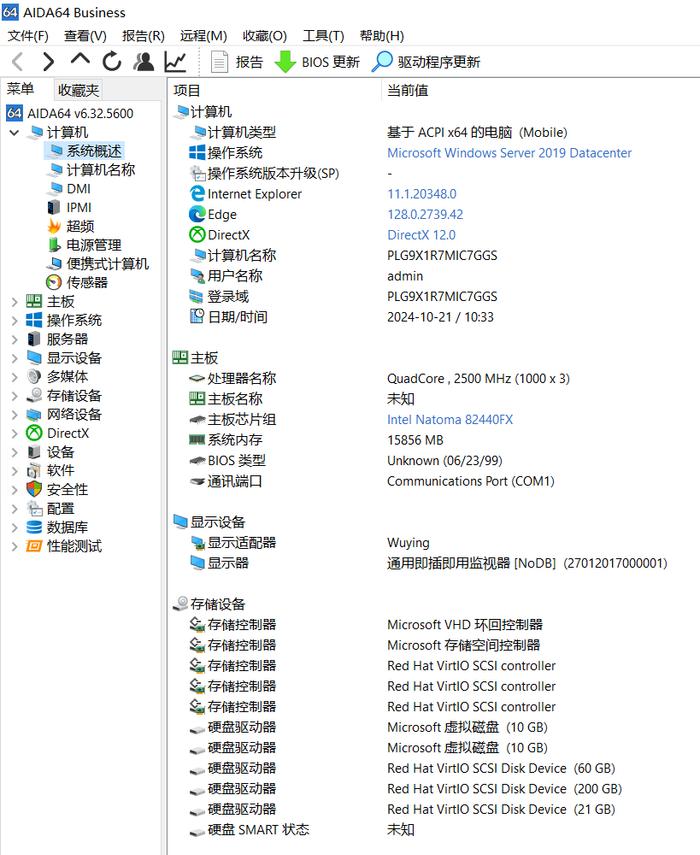
Task: Click the Back navigation arrow
Action: [x=17, y=62]
